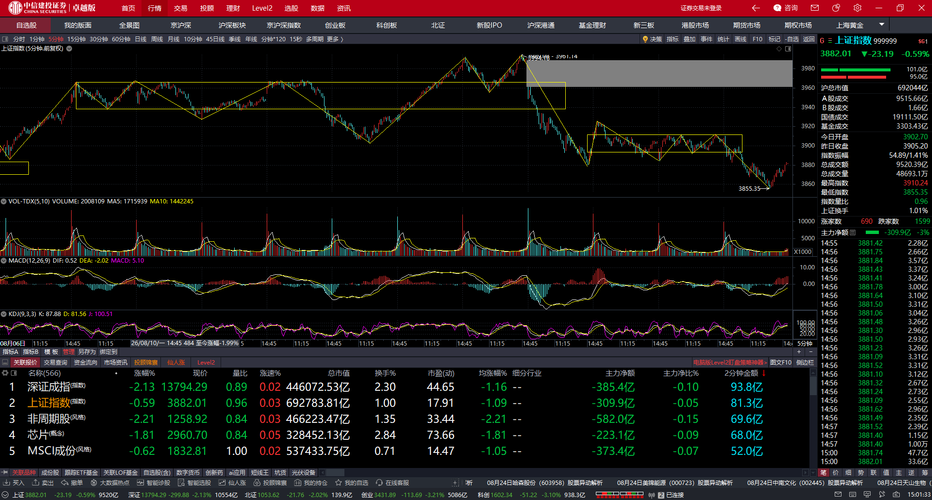
Task: Open 大数据热点 in the bottom toolbar
Action: pos(109,483)
